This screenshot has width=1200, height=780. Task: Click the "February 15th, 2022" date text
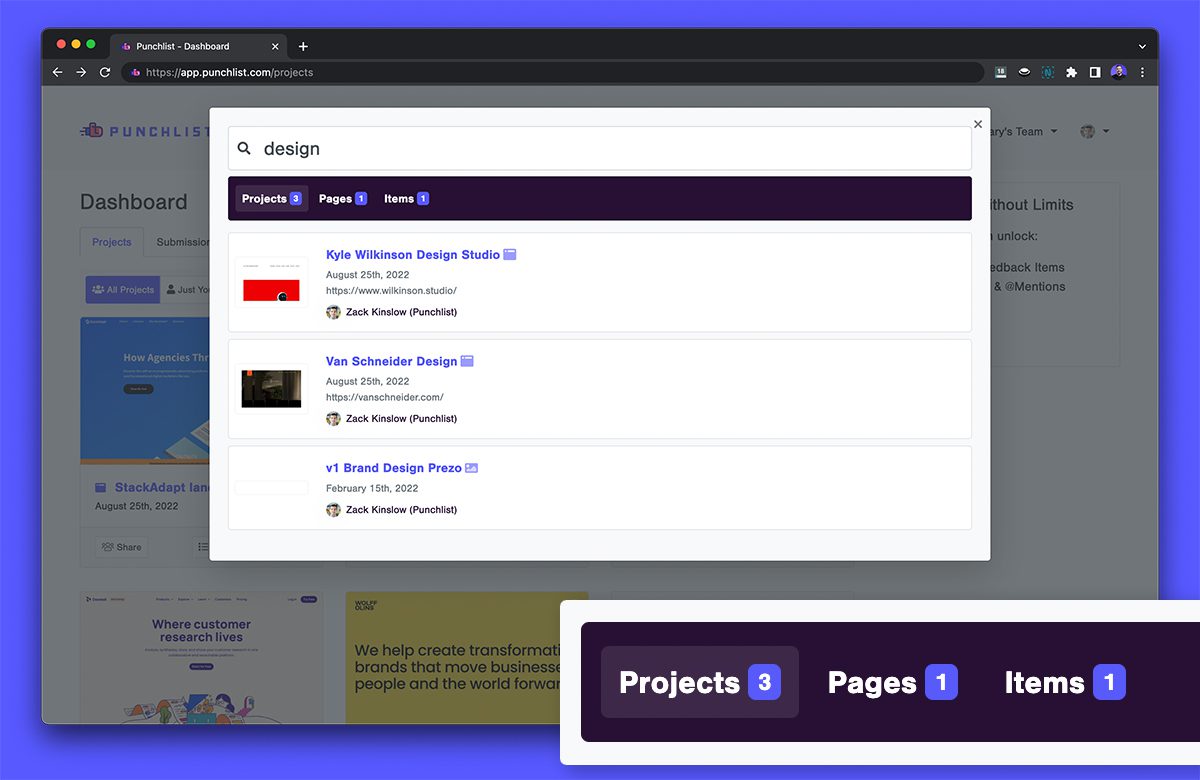[x=372, y=489]
